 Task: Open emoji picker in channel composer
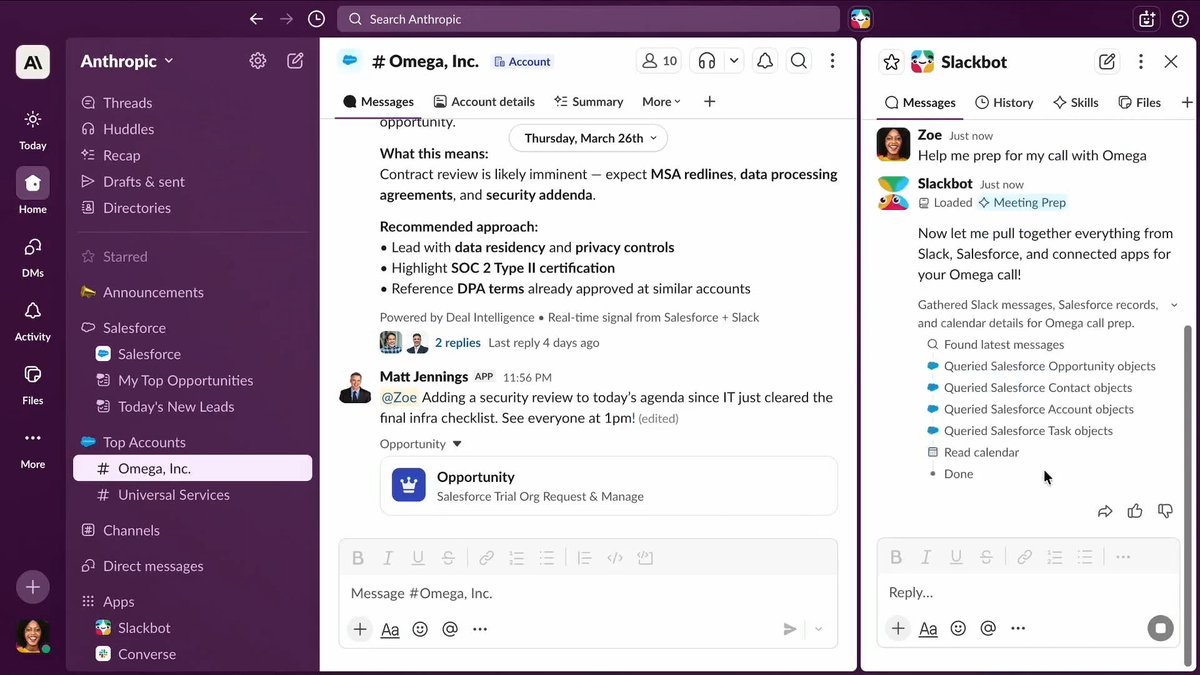420,629
